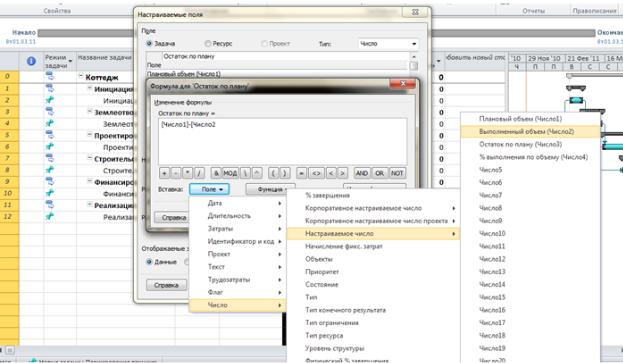
Task: Click task mode icon in row 9
Action: tap(50, 181)
